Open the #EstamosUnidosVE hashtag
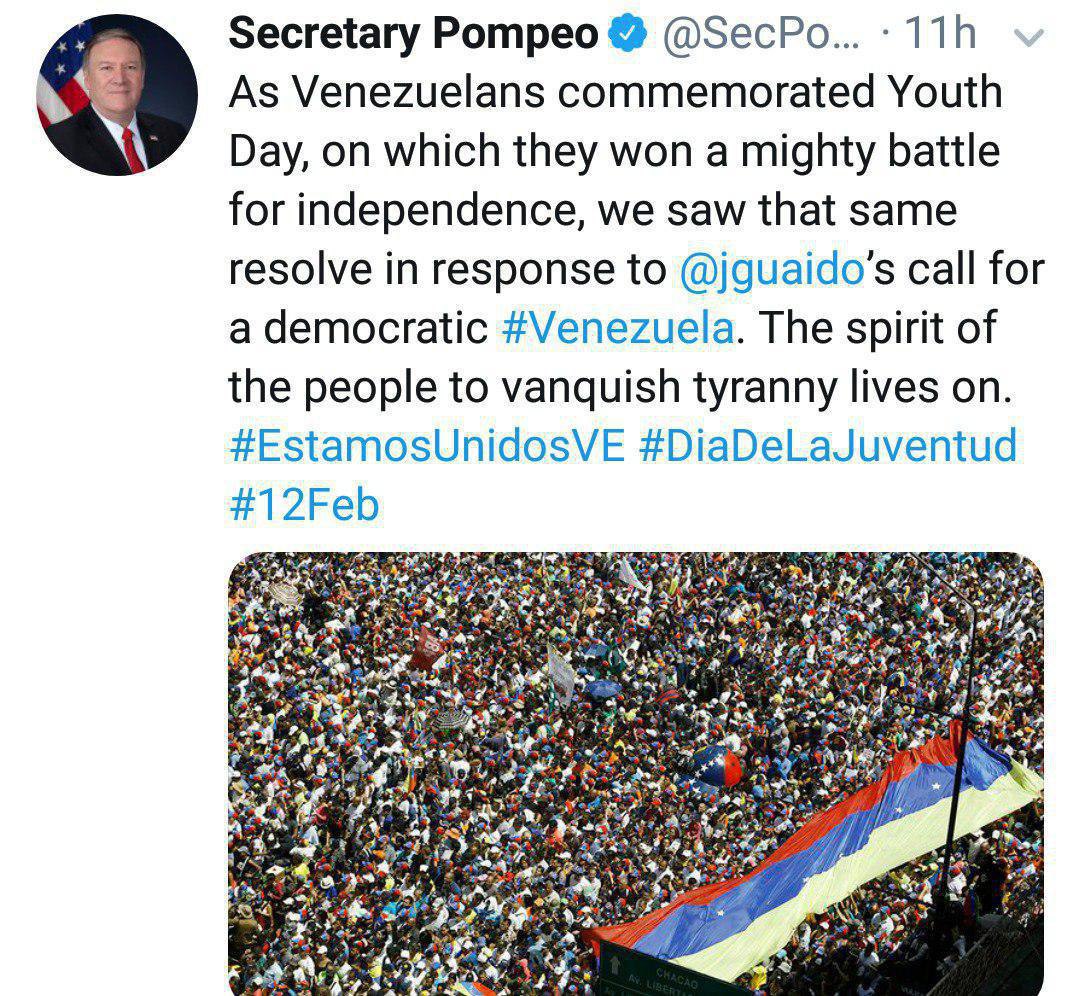Image resolution: width=1077 pixels, height=996 pixels. (426, 445)
